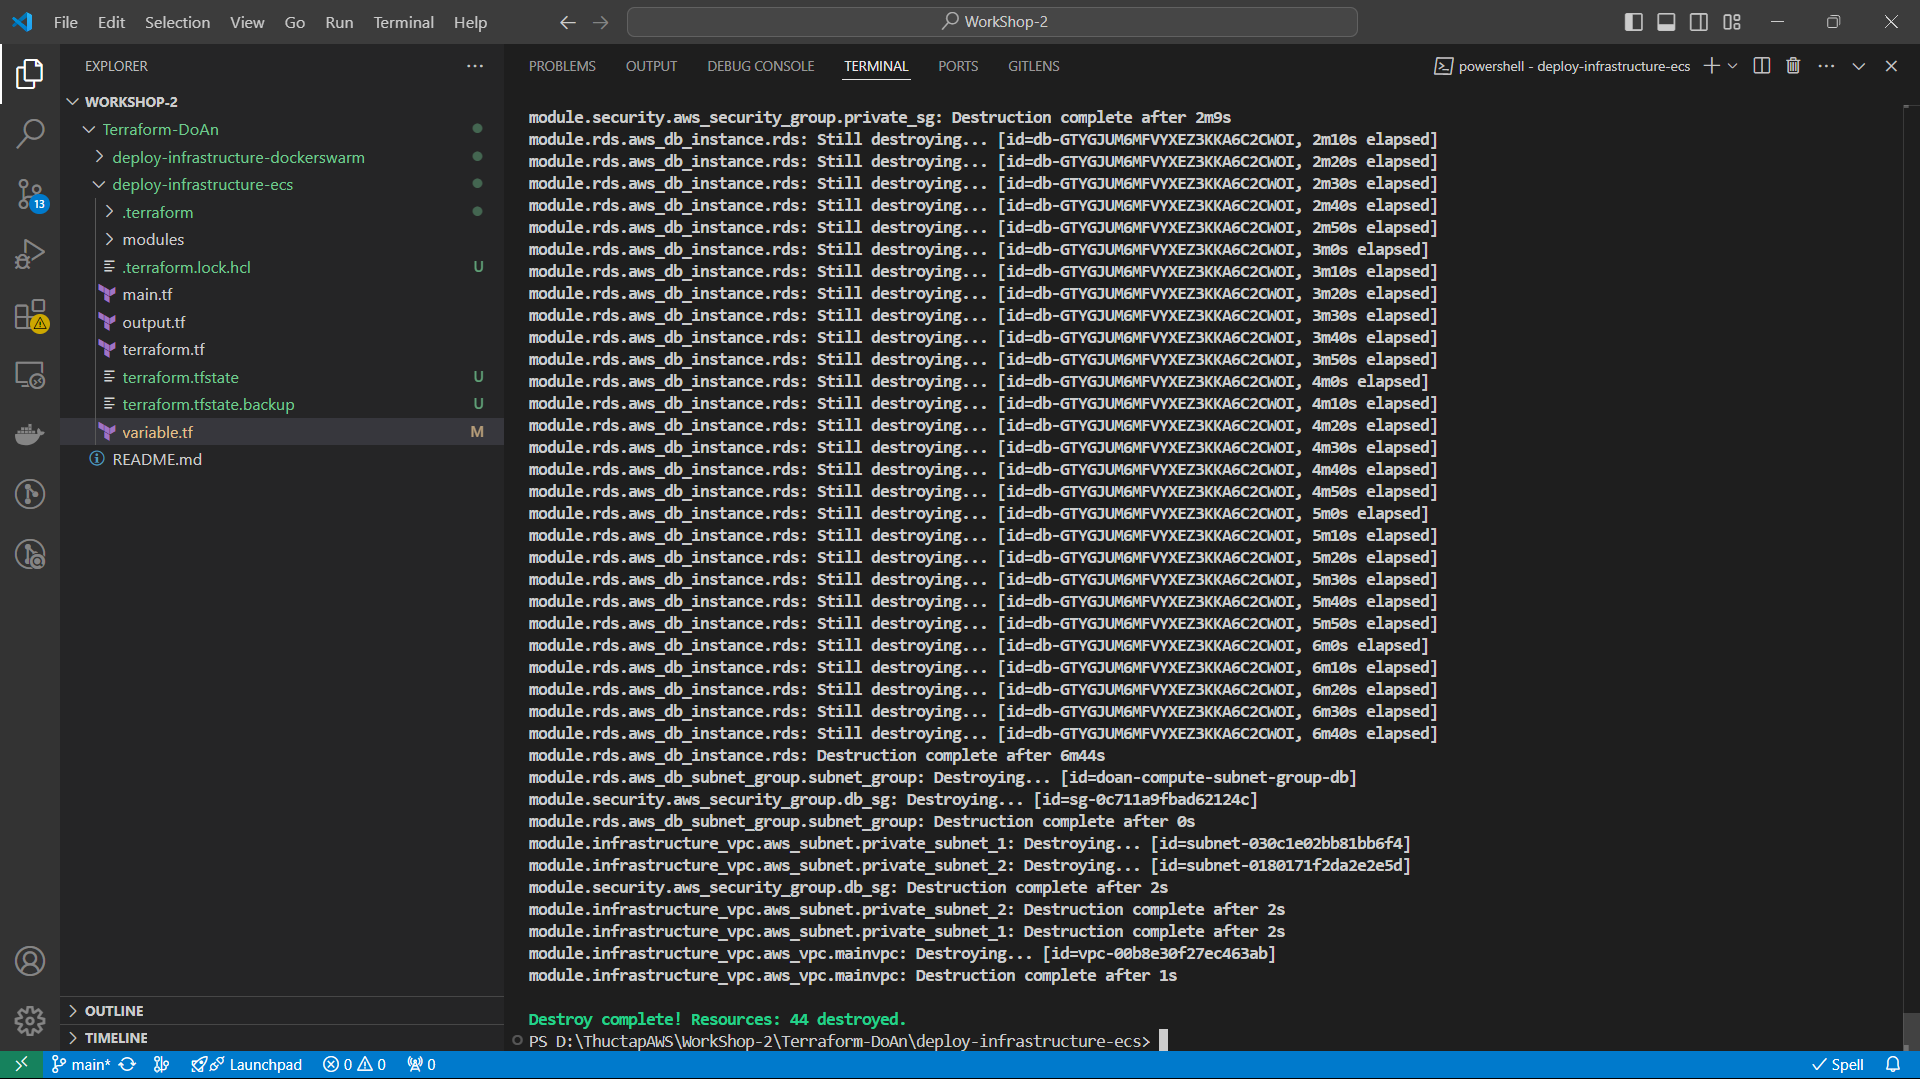Toggle Spell checker in status bar
This screenshot has width=1920, height=1079.
click(x=1838, y=1064)
